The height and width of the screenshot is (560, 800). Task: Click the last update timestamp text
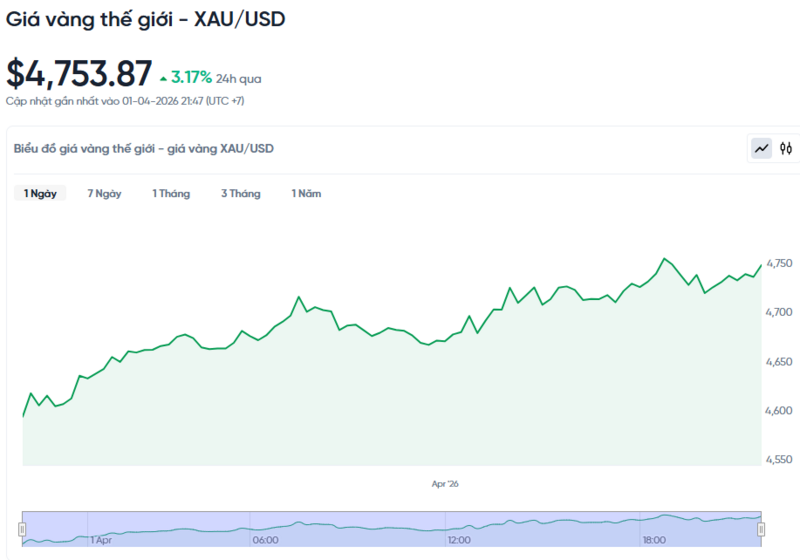pyautogui.click(x=126, y=101)
